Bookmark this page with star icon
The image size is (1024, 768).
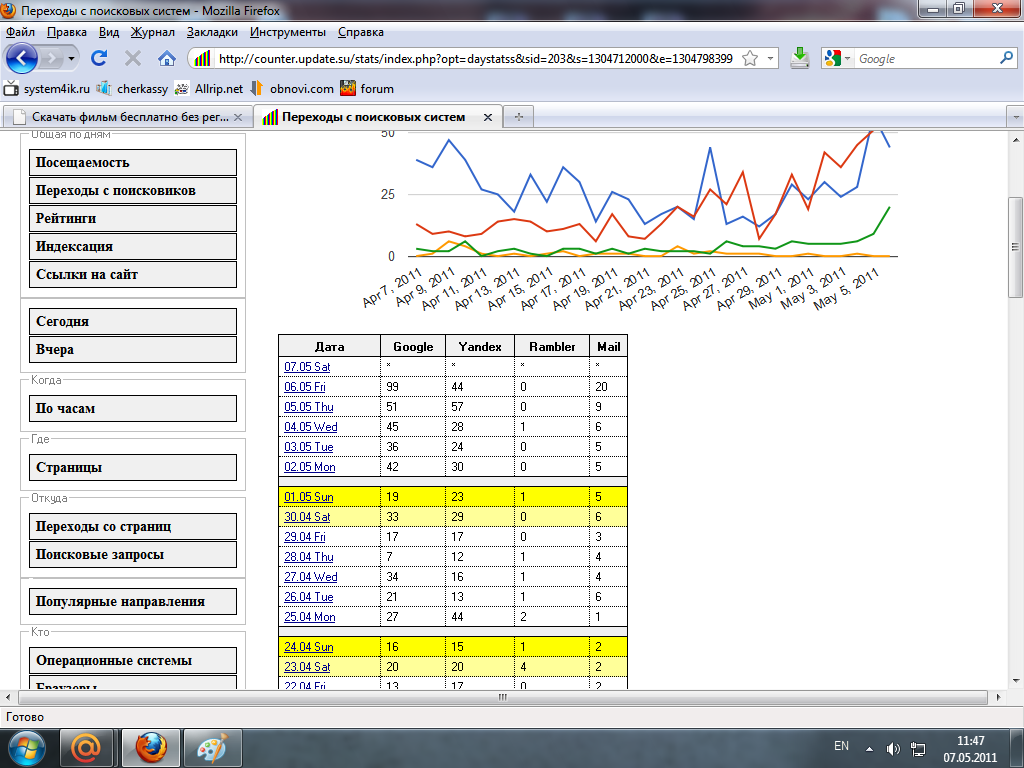[750, 59]
